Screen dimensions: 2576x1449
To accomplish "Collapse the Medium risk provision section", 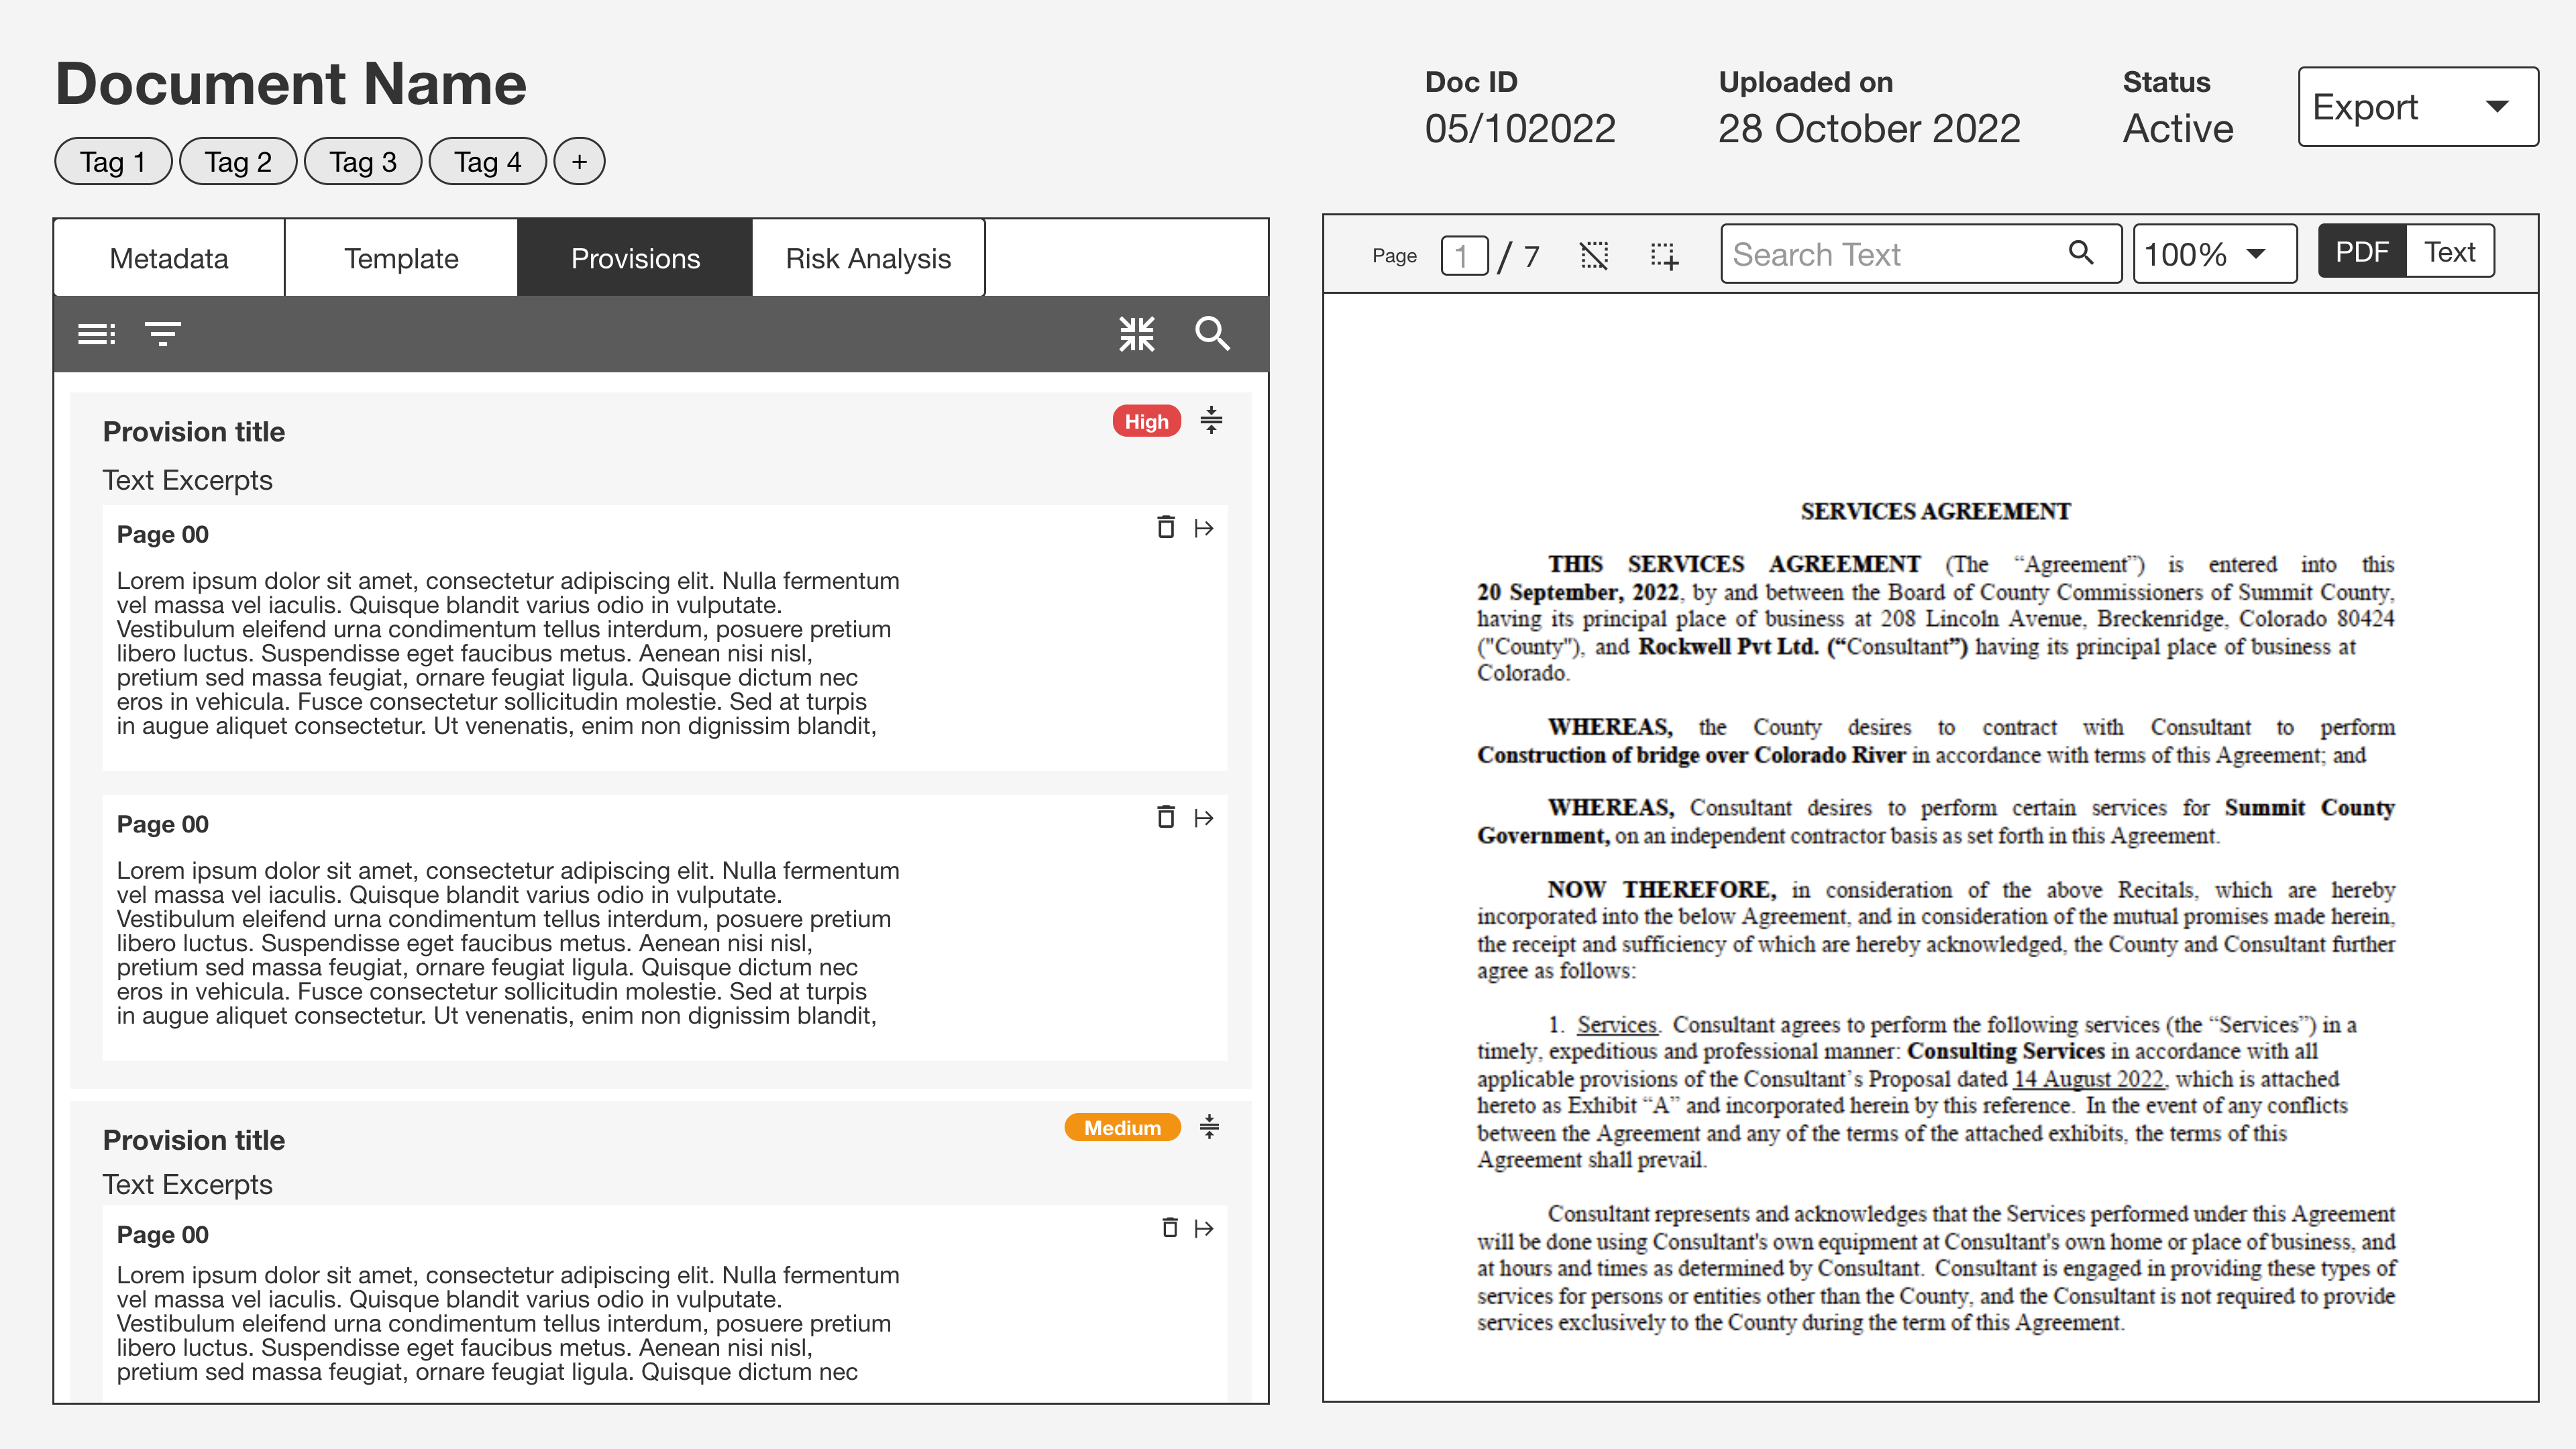I will 1209,1127.
